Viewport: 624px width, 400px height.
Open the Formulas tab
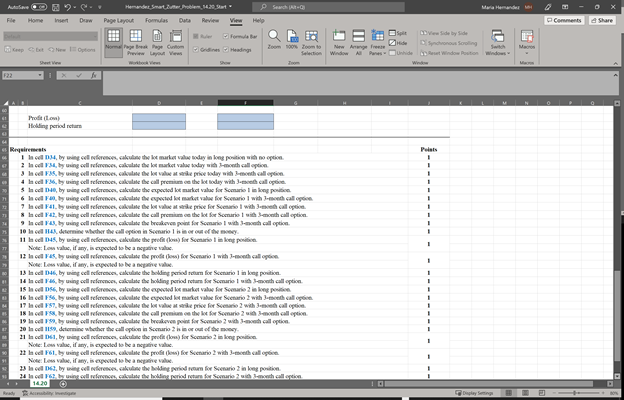156,20
